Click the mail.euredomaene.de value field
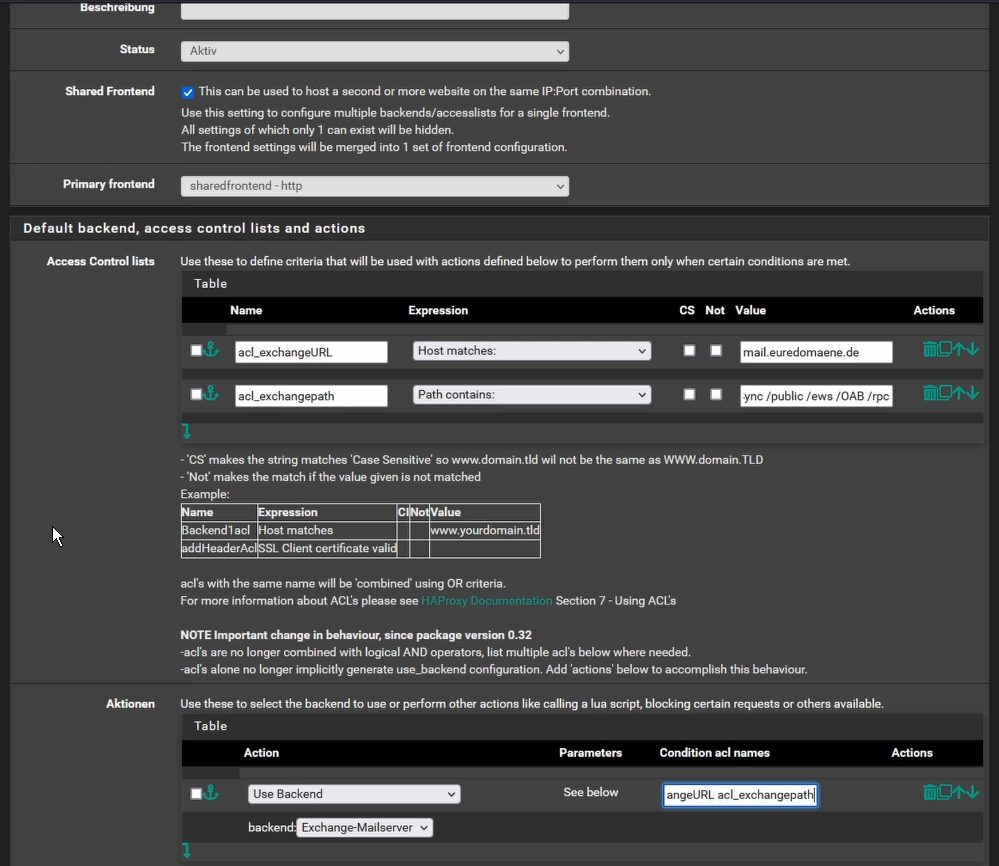 (816, 352)
